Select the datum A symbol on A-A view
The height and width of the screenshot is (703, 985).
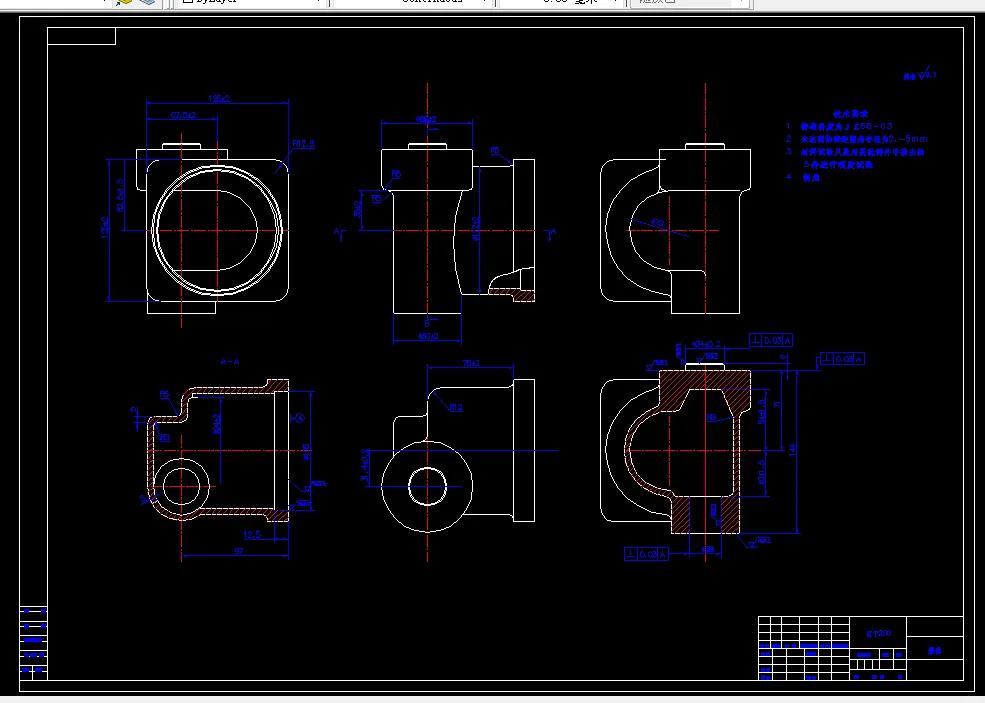point(299,417)
